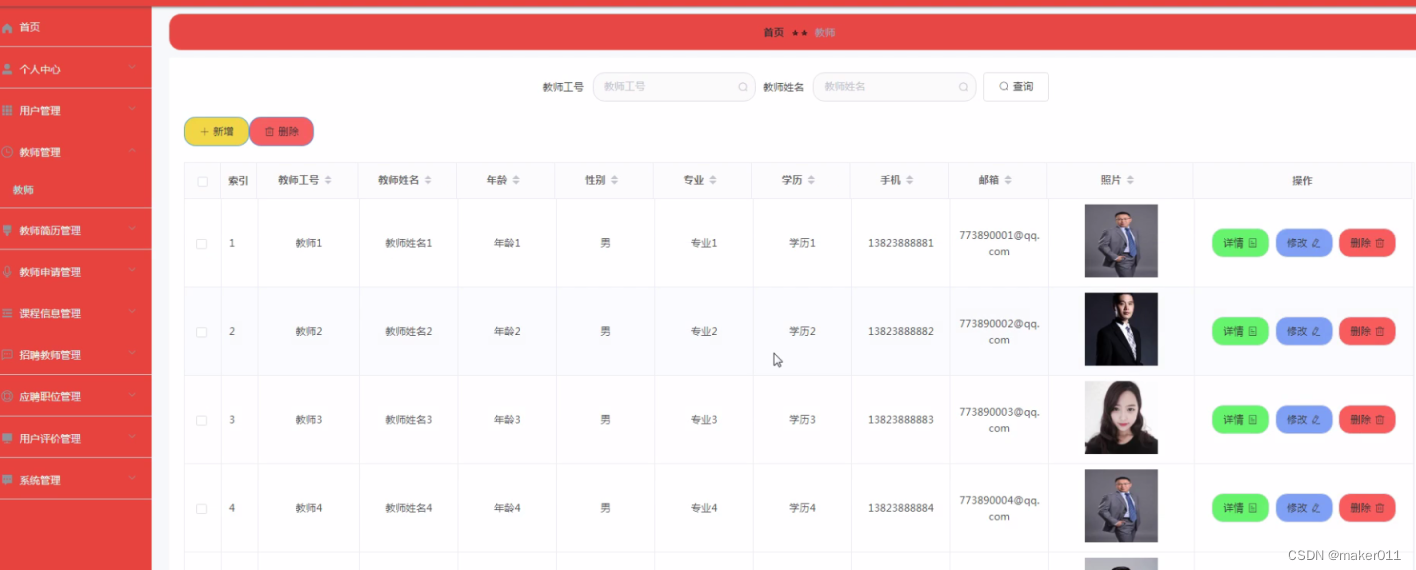Expand 课程信息管理 using its chevron
This screenshot has width=1416, height=570.
(x=132, y=312)
